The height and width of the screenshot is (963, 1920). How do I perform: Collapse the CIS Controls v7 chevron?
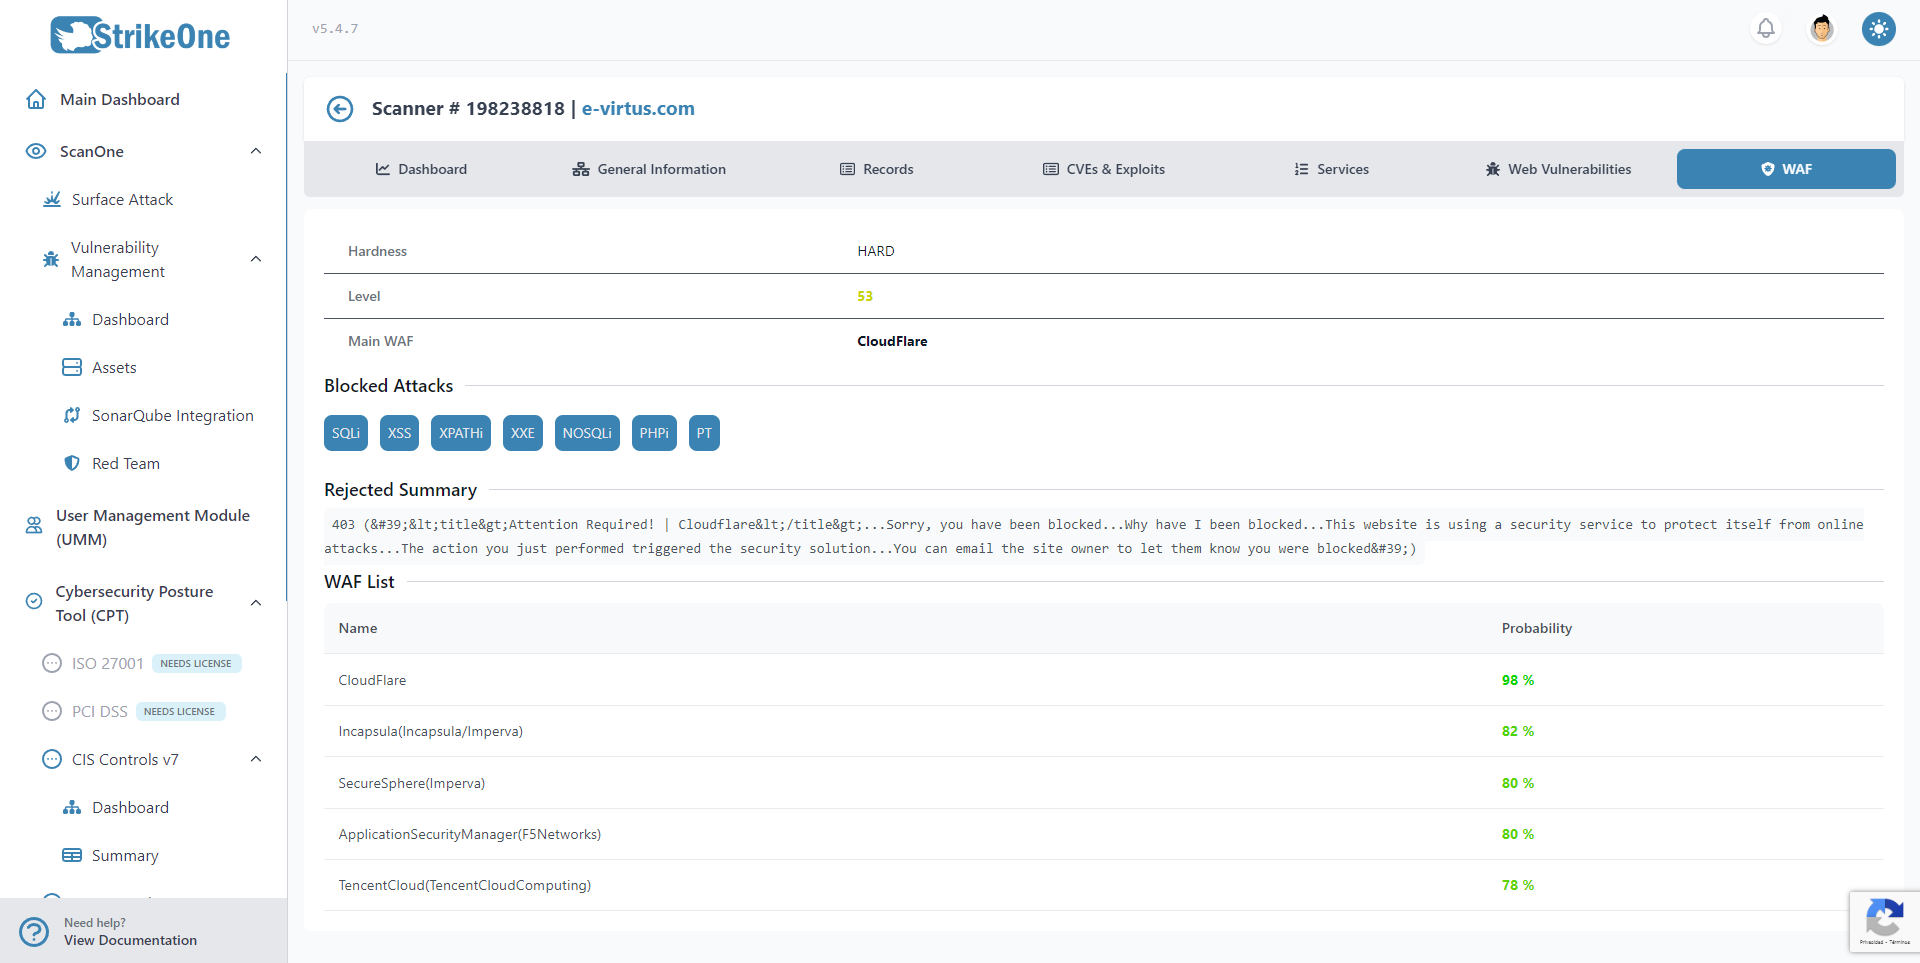pos(256,759)
